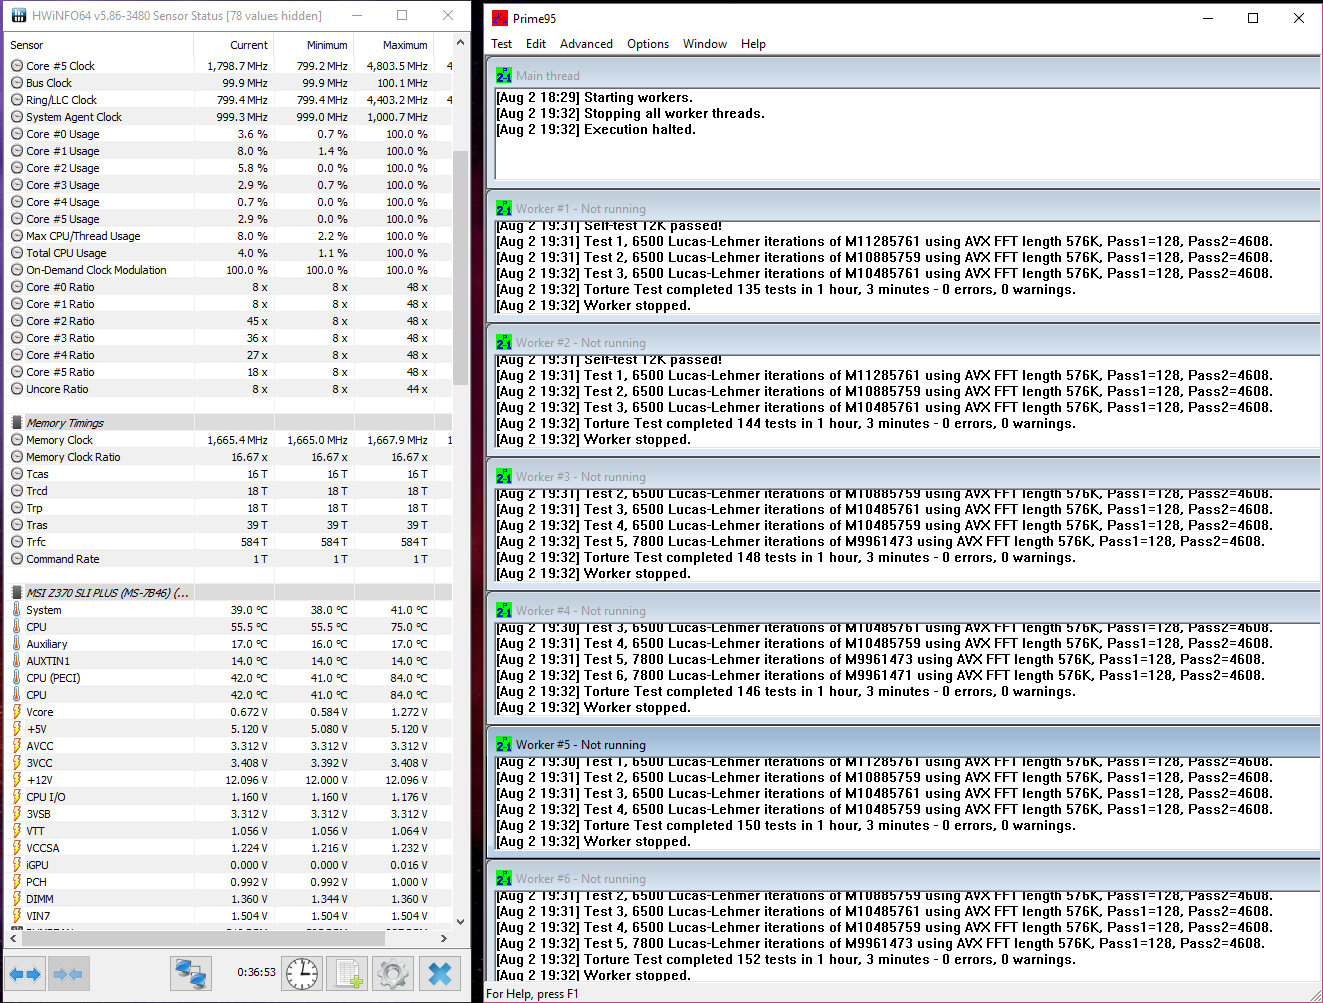Select the Max CPU/Thread Usage row
This screenshot has height=1003, width=1323.
229,236
